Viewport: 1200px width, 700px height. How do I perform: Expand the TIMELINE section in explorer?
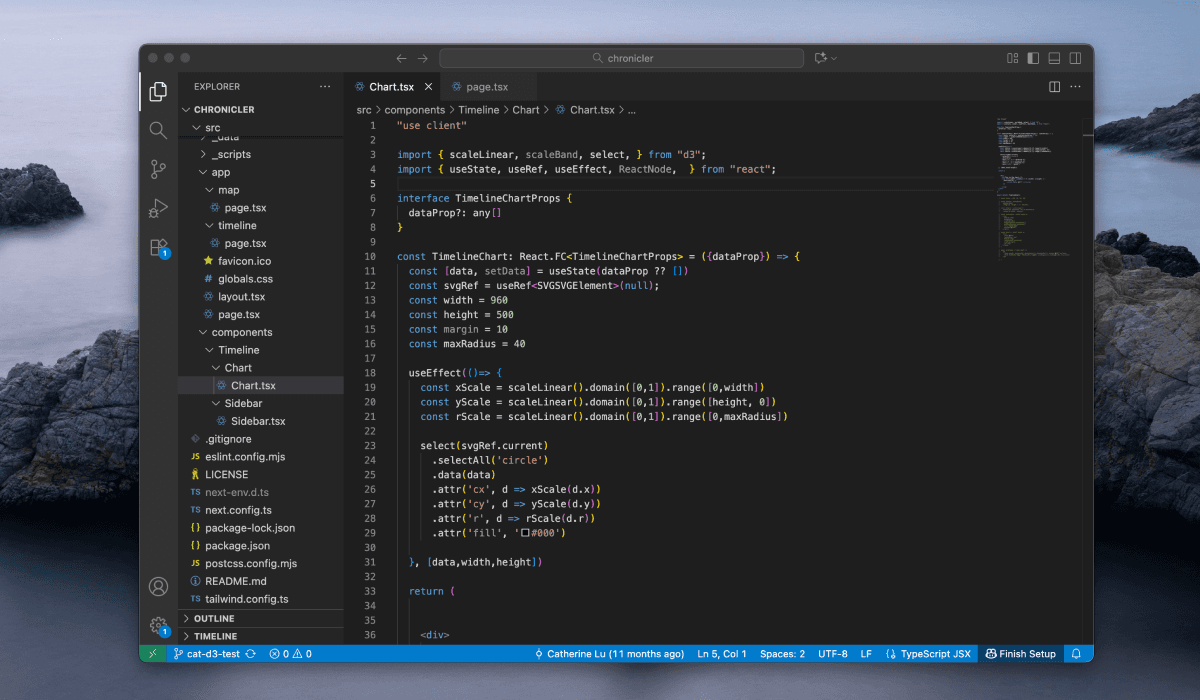tap(215, 636)
